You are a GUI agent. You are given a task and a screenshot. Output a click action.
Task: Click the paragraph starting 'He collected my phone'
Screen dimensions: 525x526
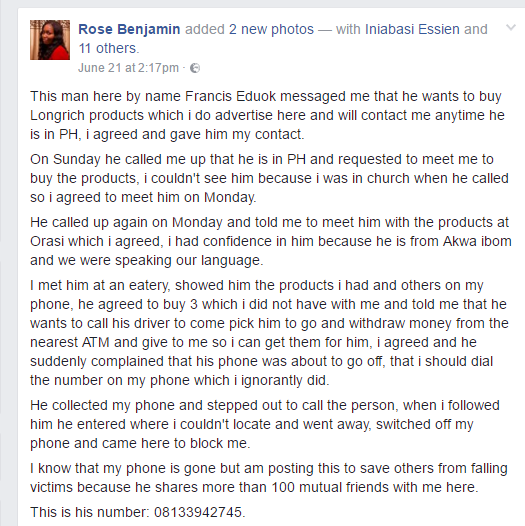265,424
